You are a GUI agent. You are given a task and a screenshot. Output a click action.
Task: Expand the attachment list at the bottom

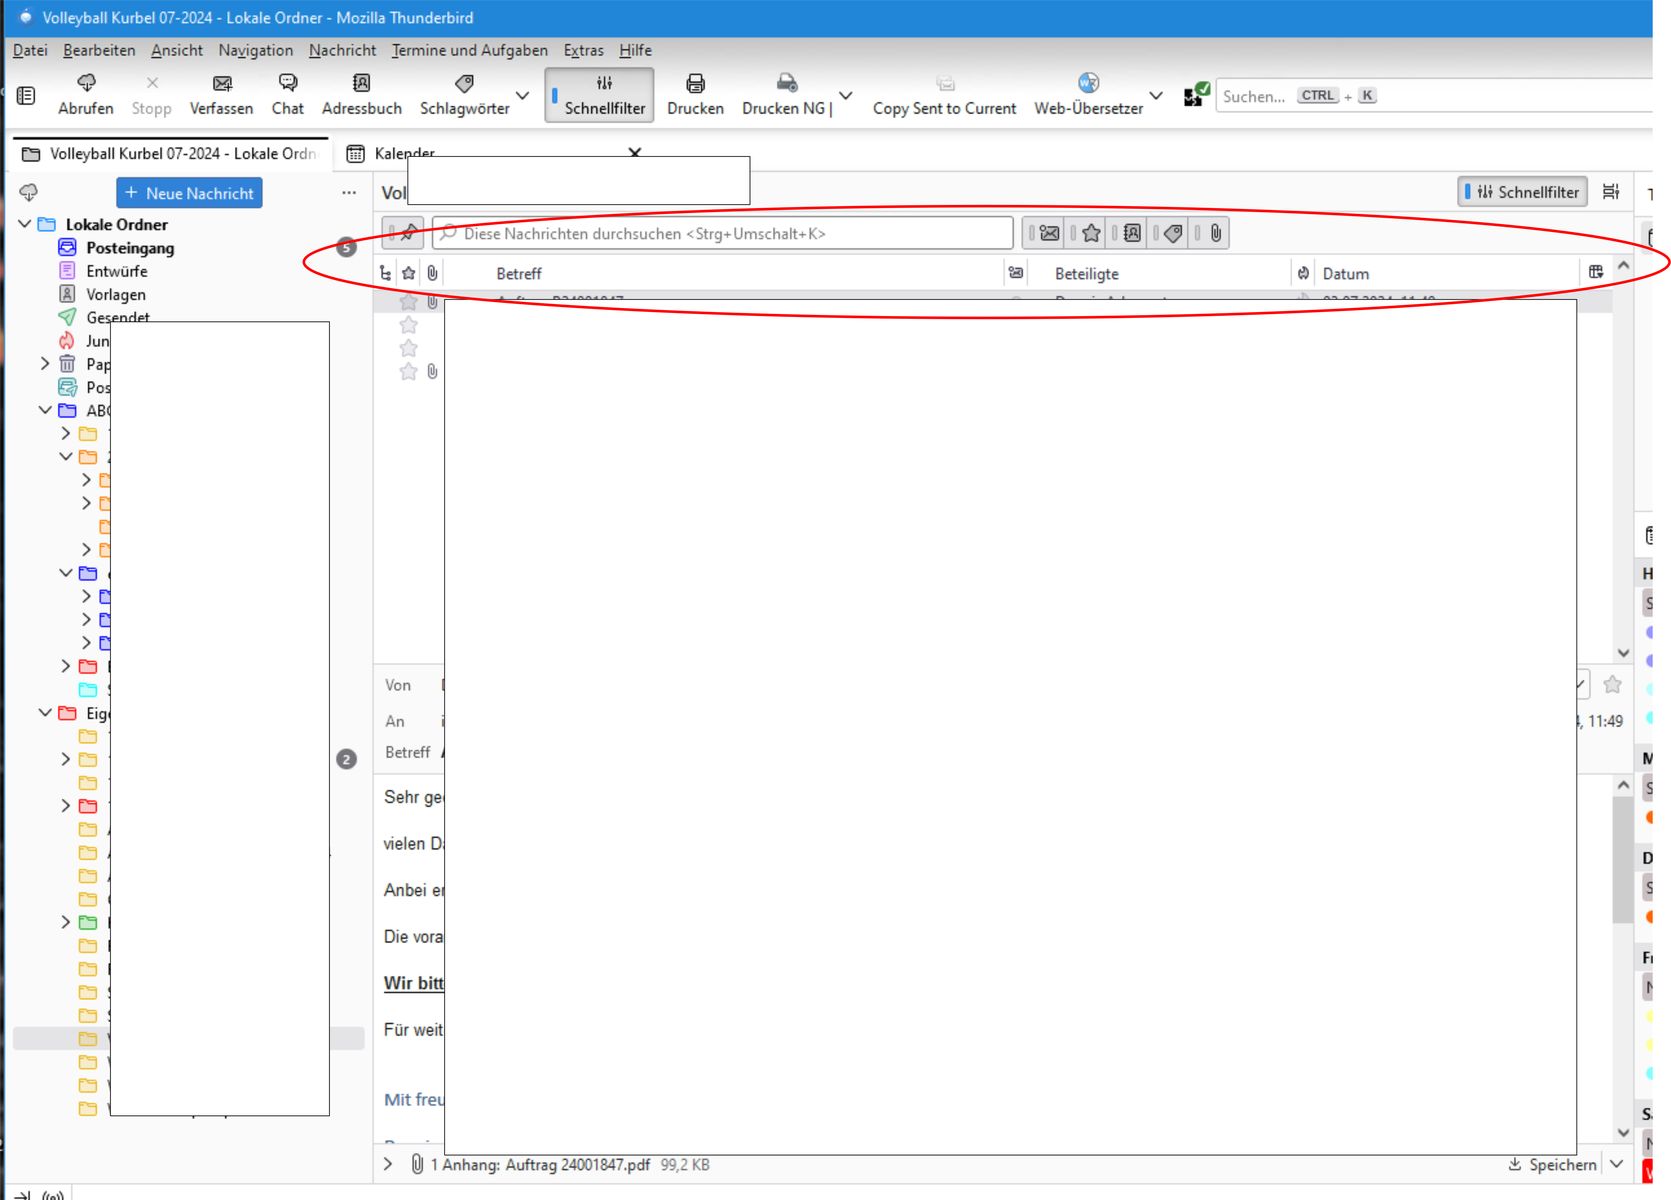click(388, 1164)
